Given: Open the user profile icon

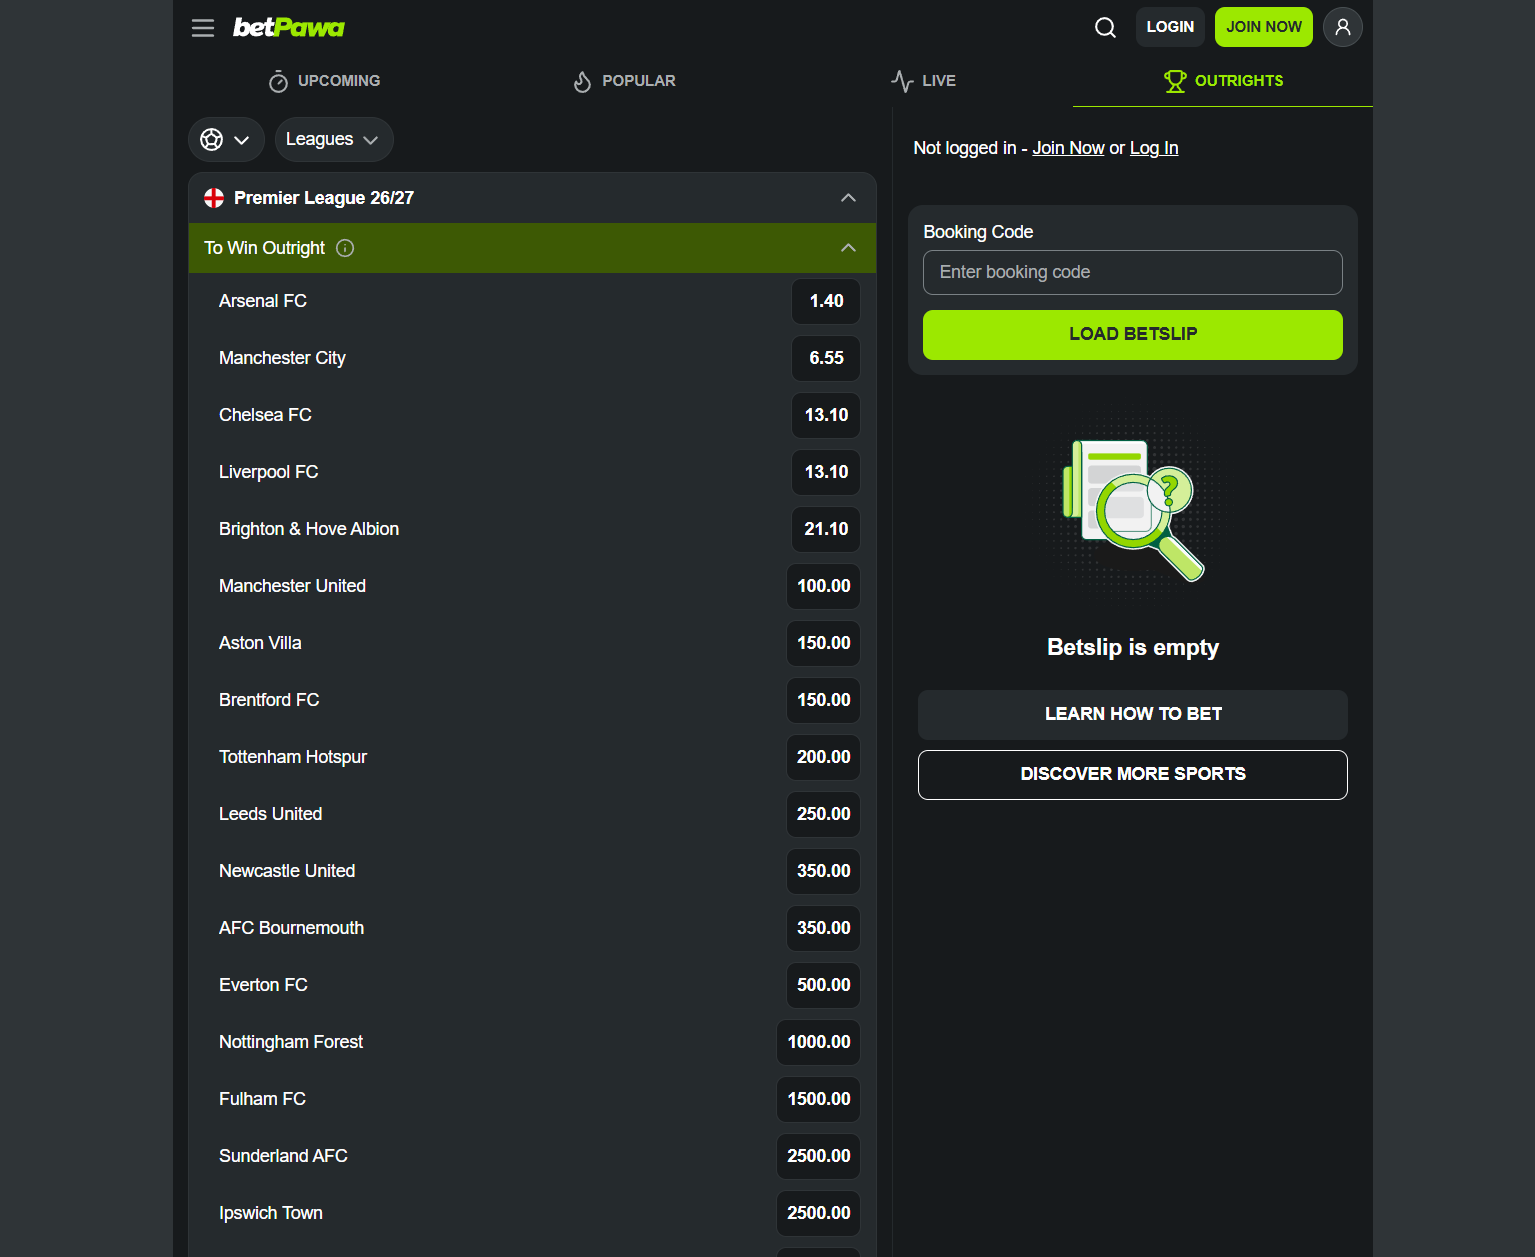Looking at the screenshot, I should pos(1343,27).
